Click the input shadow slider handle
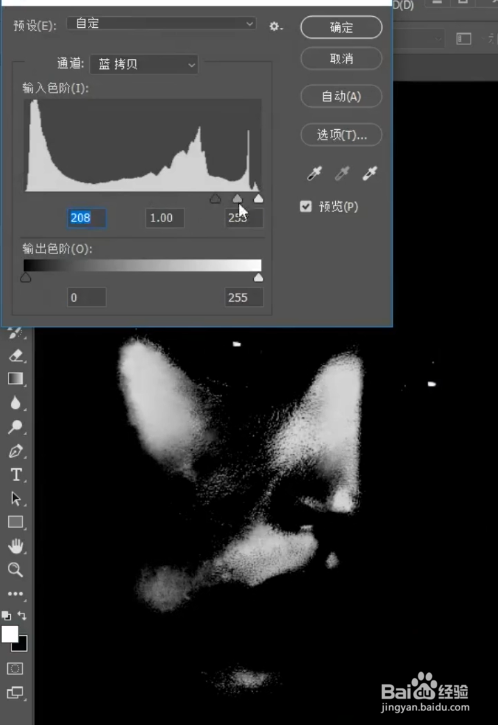 point(215,199)
